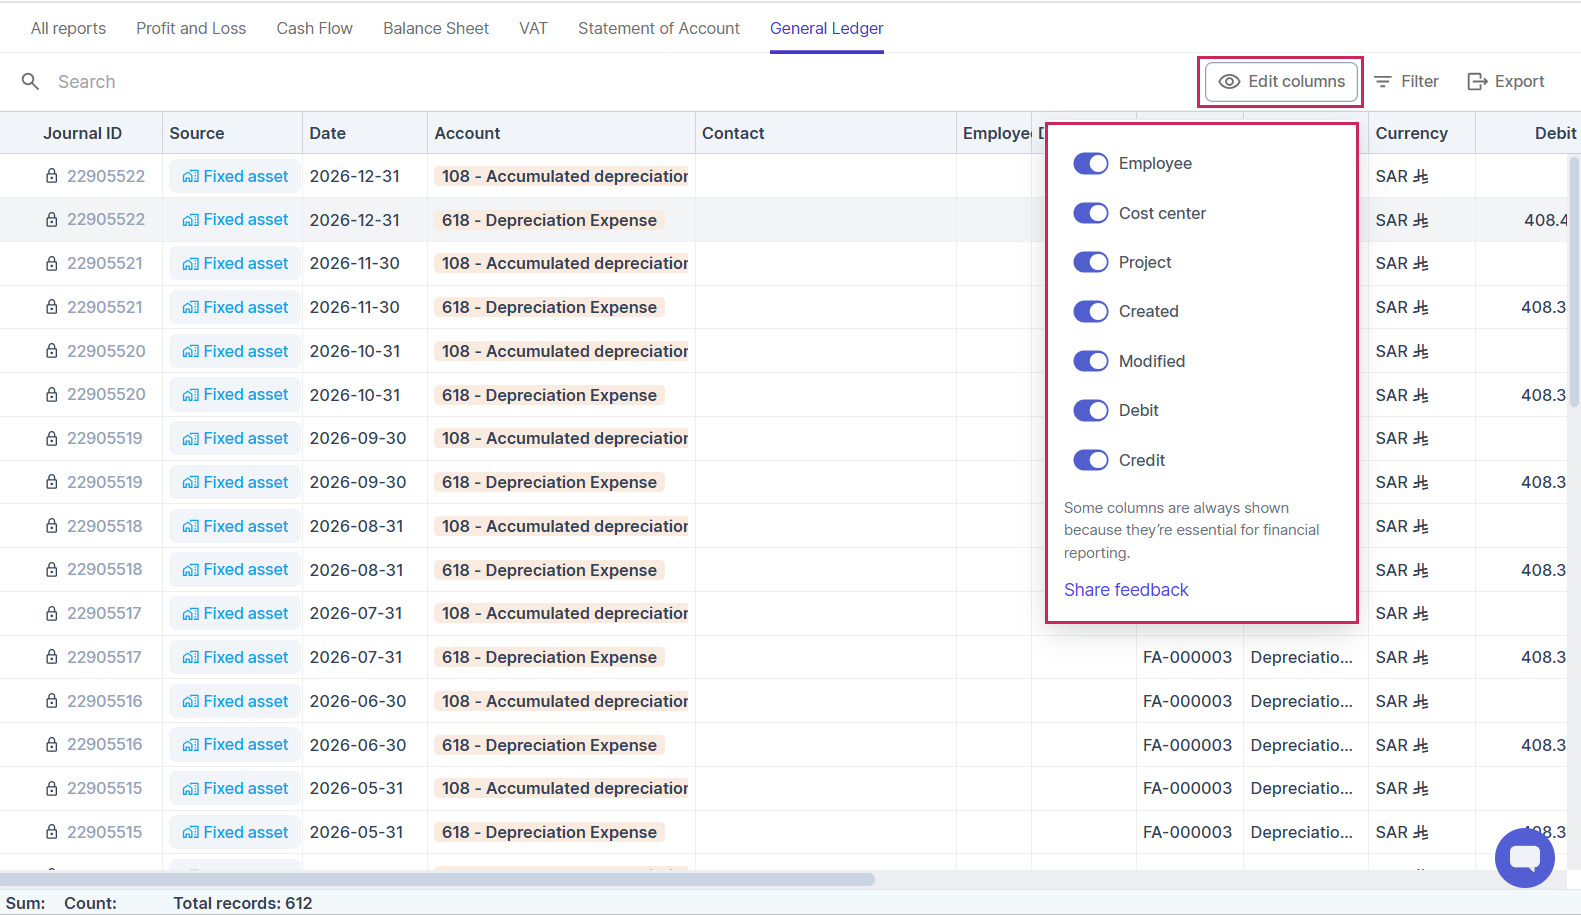1581x915 pixels.
Task: Toggle off the Employee column
Action: [1090, 164]
